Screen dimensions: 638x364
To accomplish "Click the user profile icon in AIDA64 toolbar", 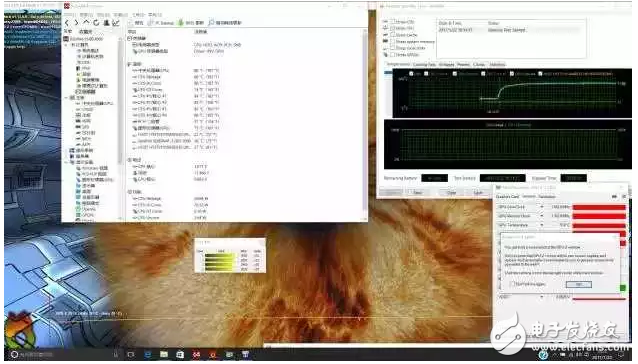I will point(106,23).
